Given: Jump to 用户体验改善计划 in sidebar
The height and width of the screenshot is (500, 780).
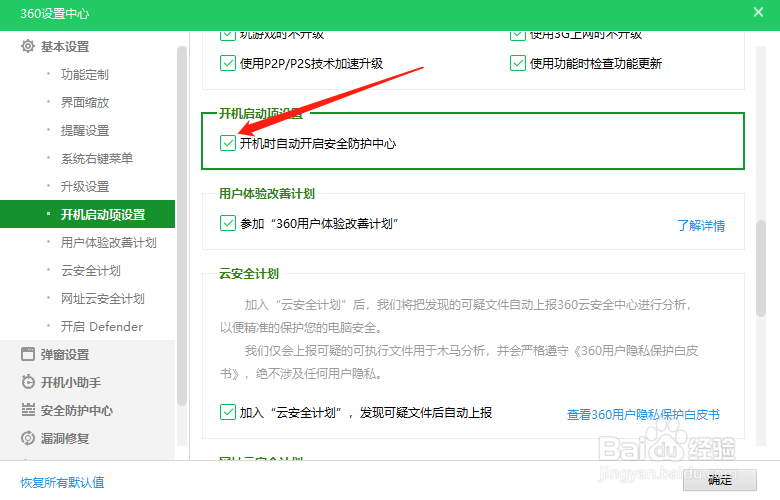Looking at the screenshot, I should point(108,243).
